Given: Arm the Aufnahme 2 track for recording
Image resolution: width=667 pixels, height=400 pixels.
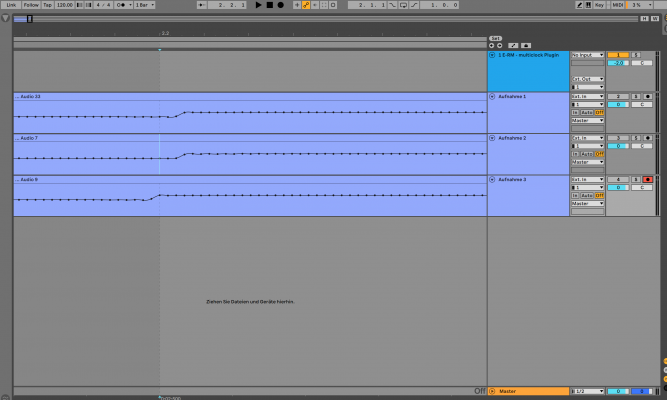Looking at the screenshot, I should click(647, 138).
